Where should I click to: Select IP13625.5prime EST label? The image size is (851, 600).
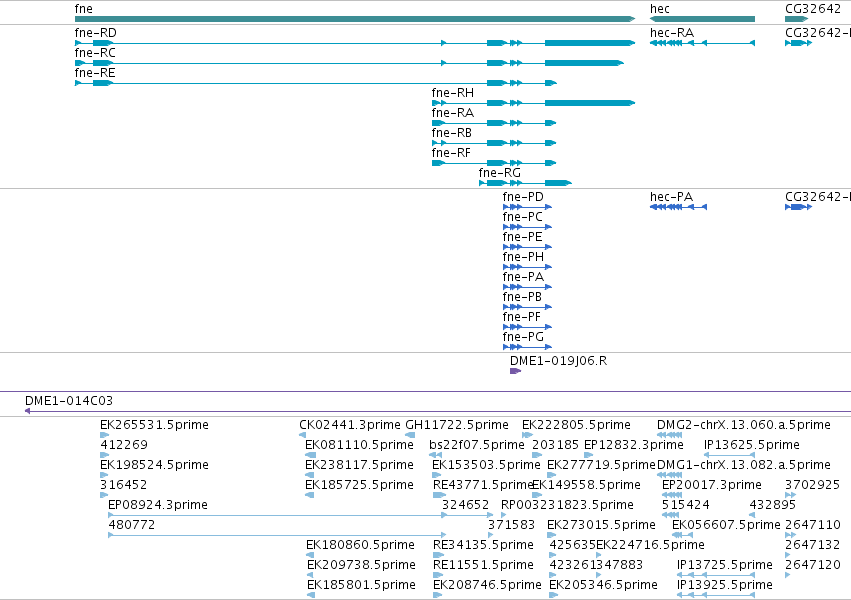tap(752, 445)
